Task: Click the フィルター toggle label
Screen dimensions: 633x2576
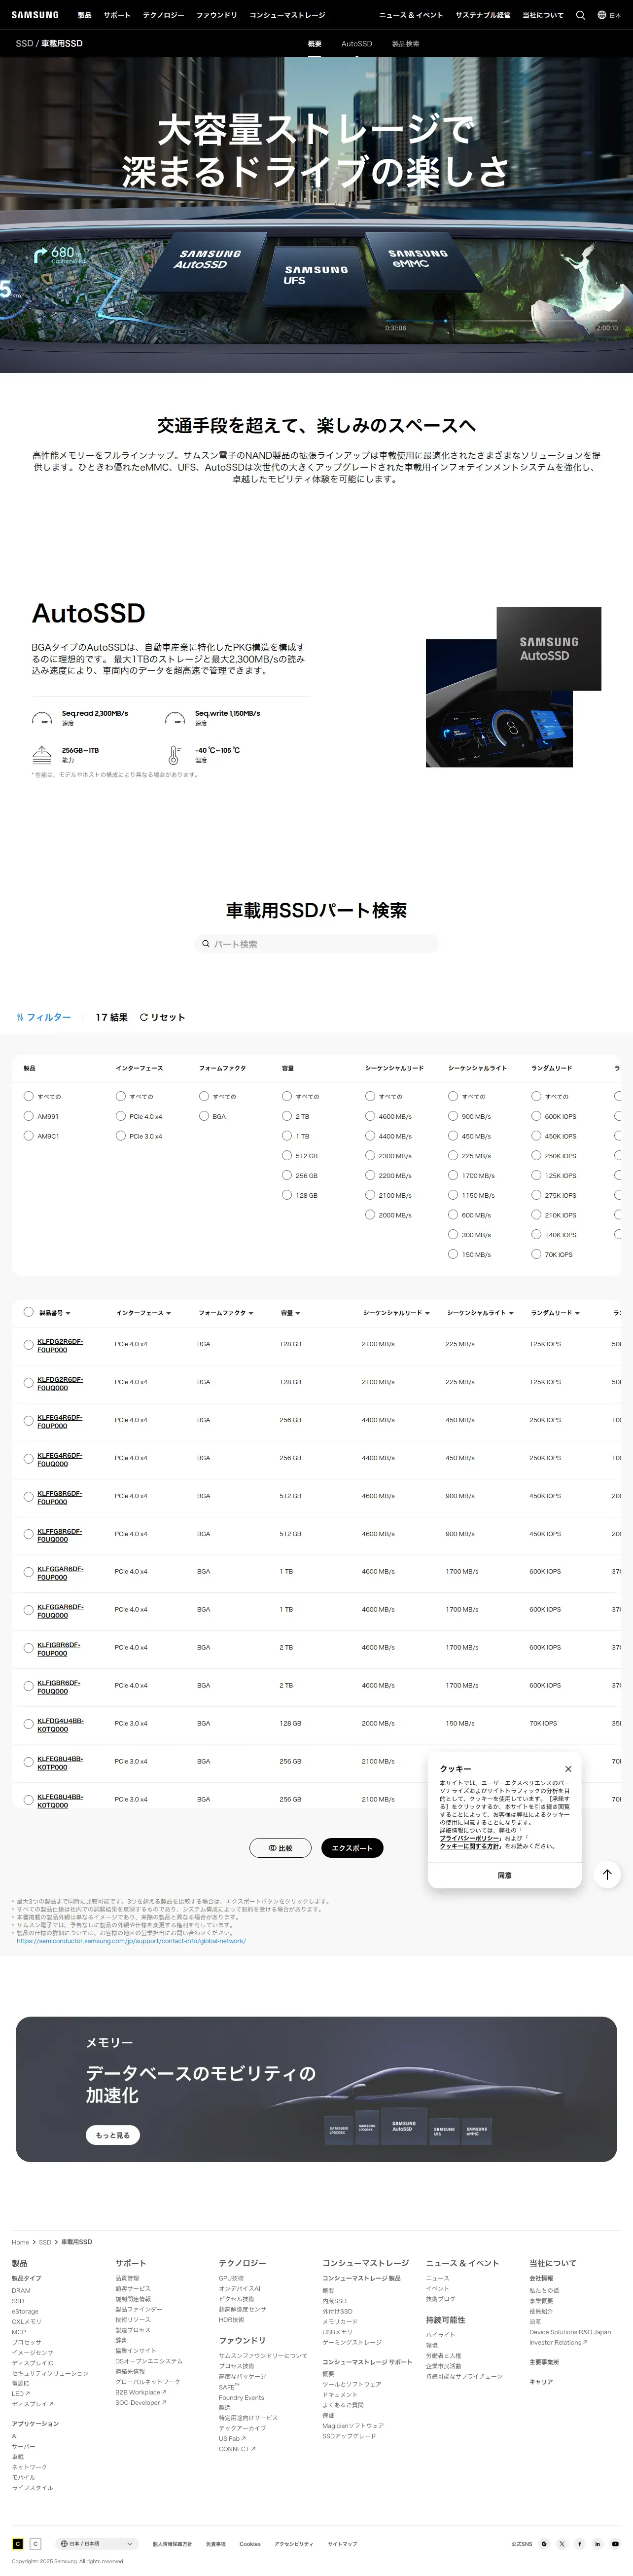Action: 48,1017
